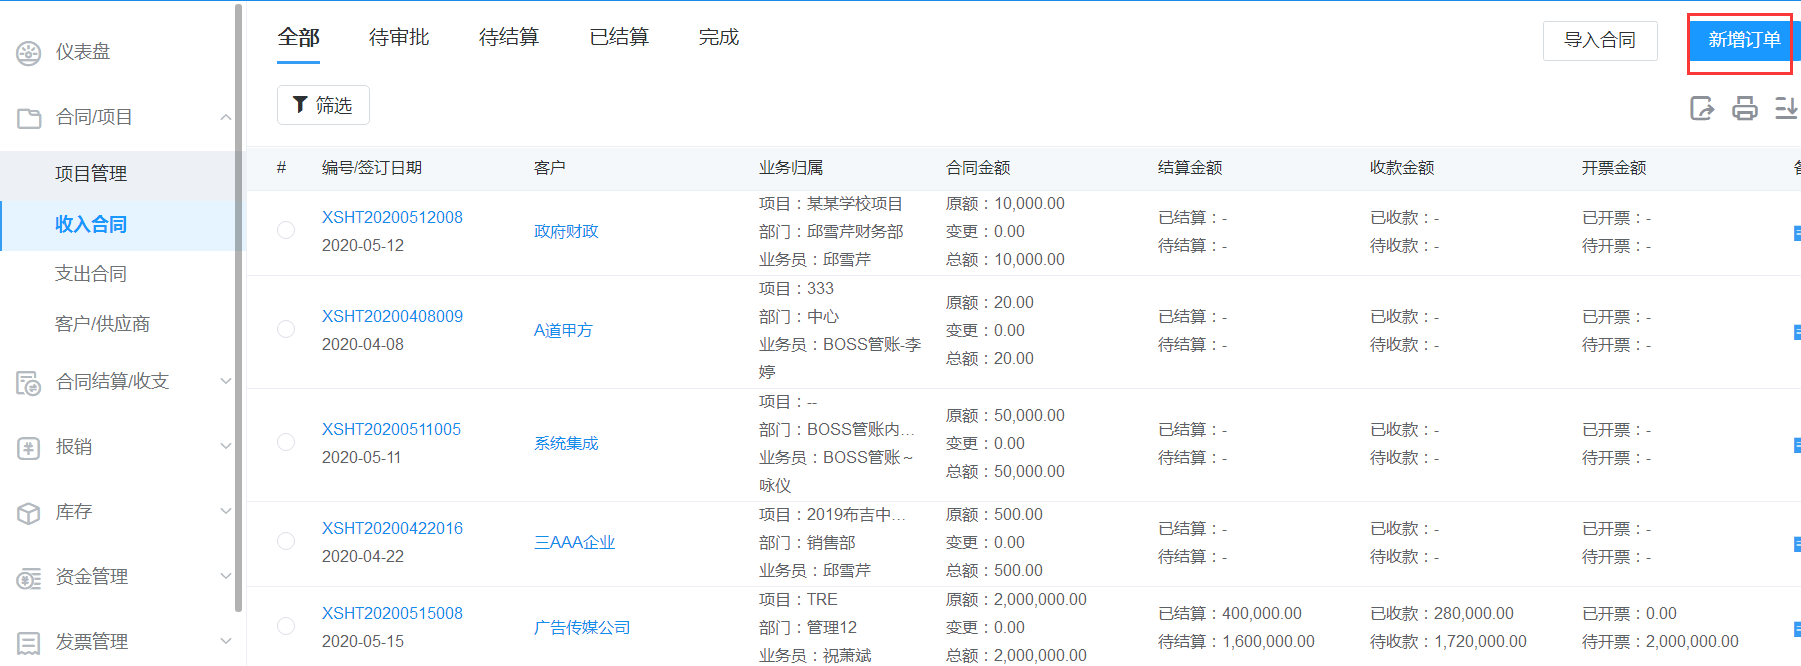Image resolution: width=1801 pixels, height=666 pixels.
Task: Click the dashboard icon beside 仪表盘
Action: [29, 53]
